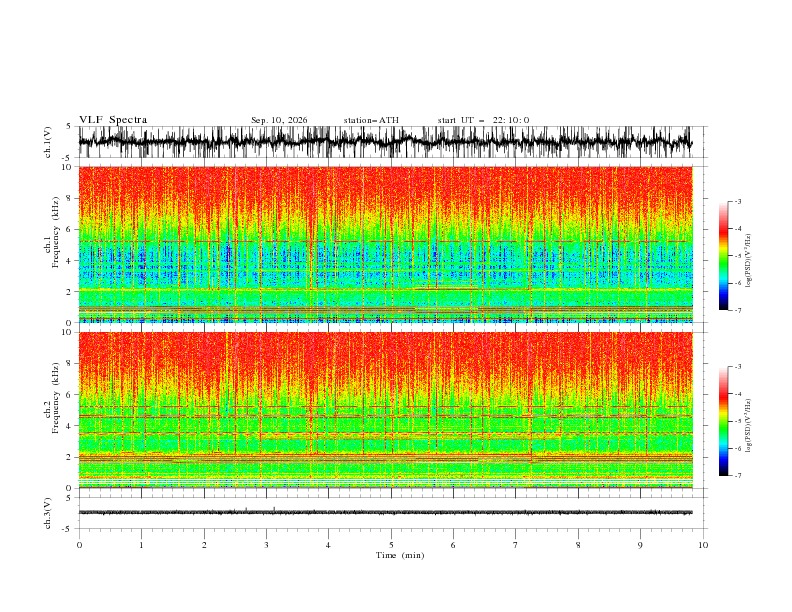Click the Sep. 10, 2026 date label

(x=279, y=120)
